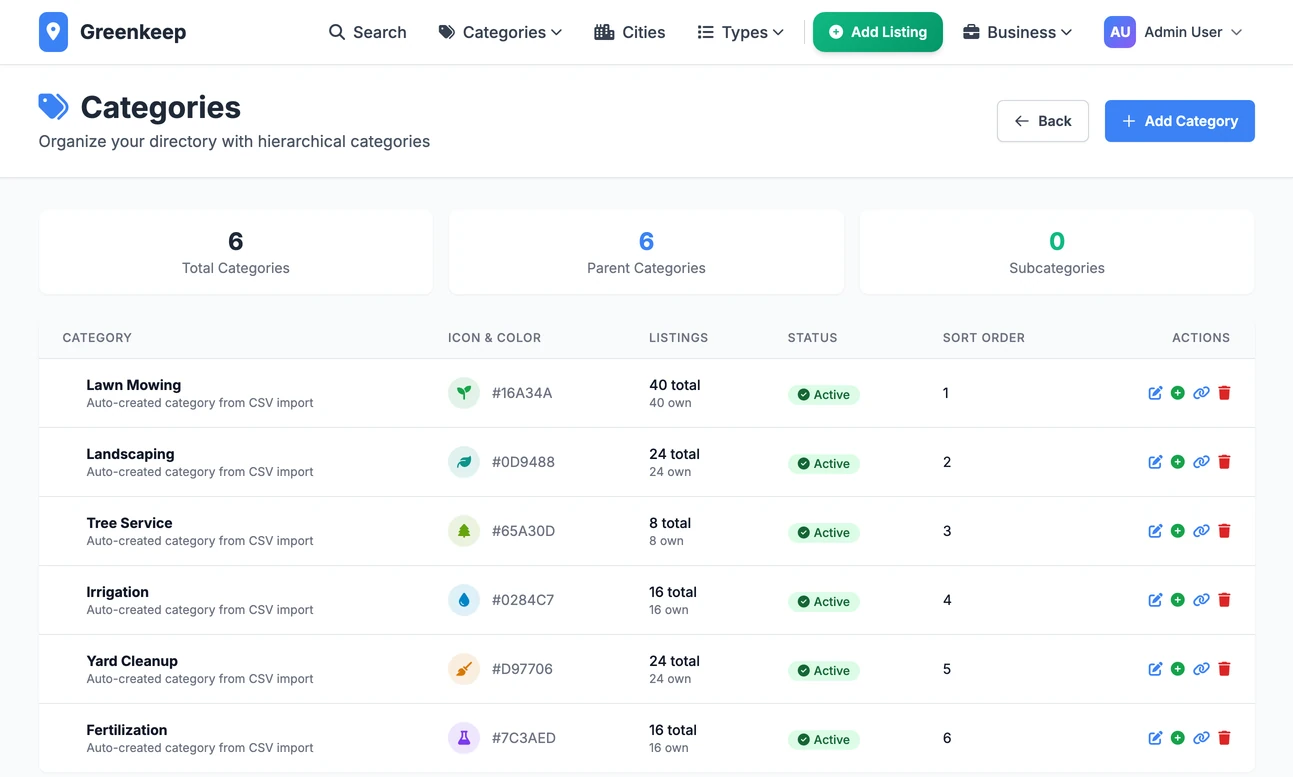Image resolution: width=1293 pixels, height=777 pixels.
Task: Open Search from the navigation bar
Action: click(x=367, y=32)
